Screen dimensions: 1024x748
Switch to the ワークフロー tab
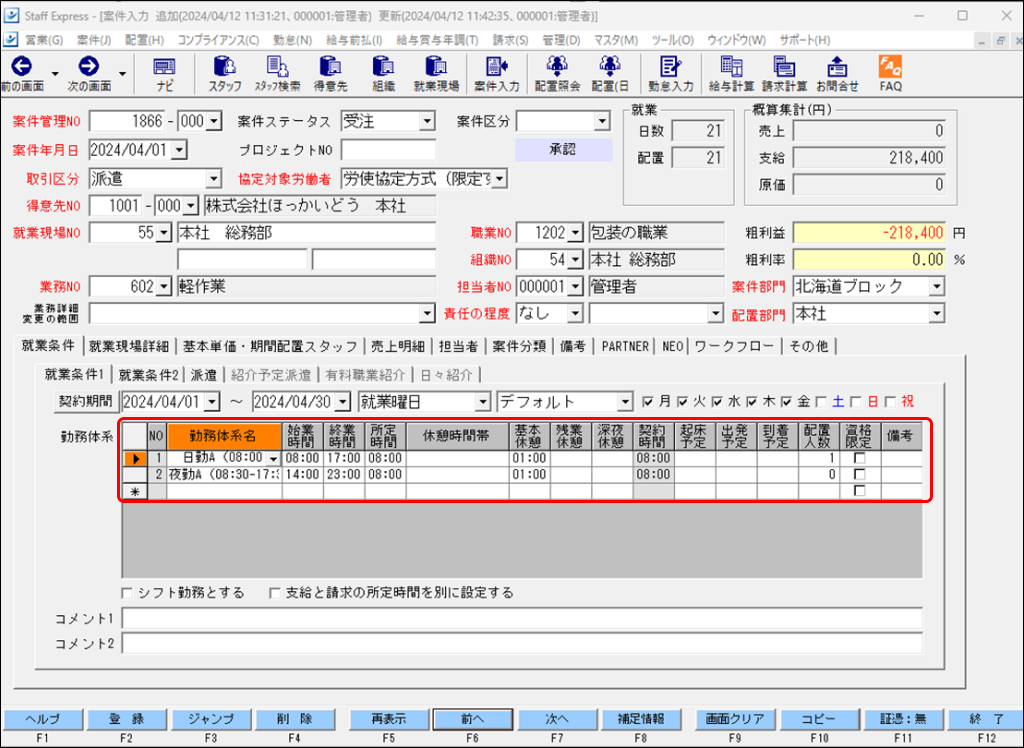[x=733, y=346]
